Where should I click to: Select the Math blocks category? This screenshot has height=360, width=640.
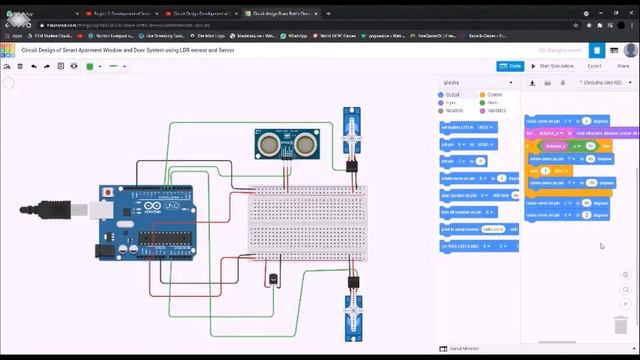tap(489, 103)
